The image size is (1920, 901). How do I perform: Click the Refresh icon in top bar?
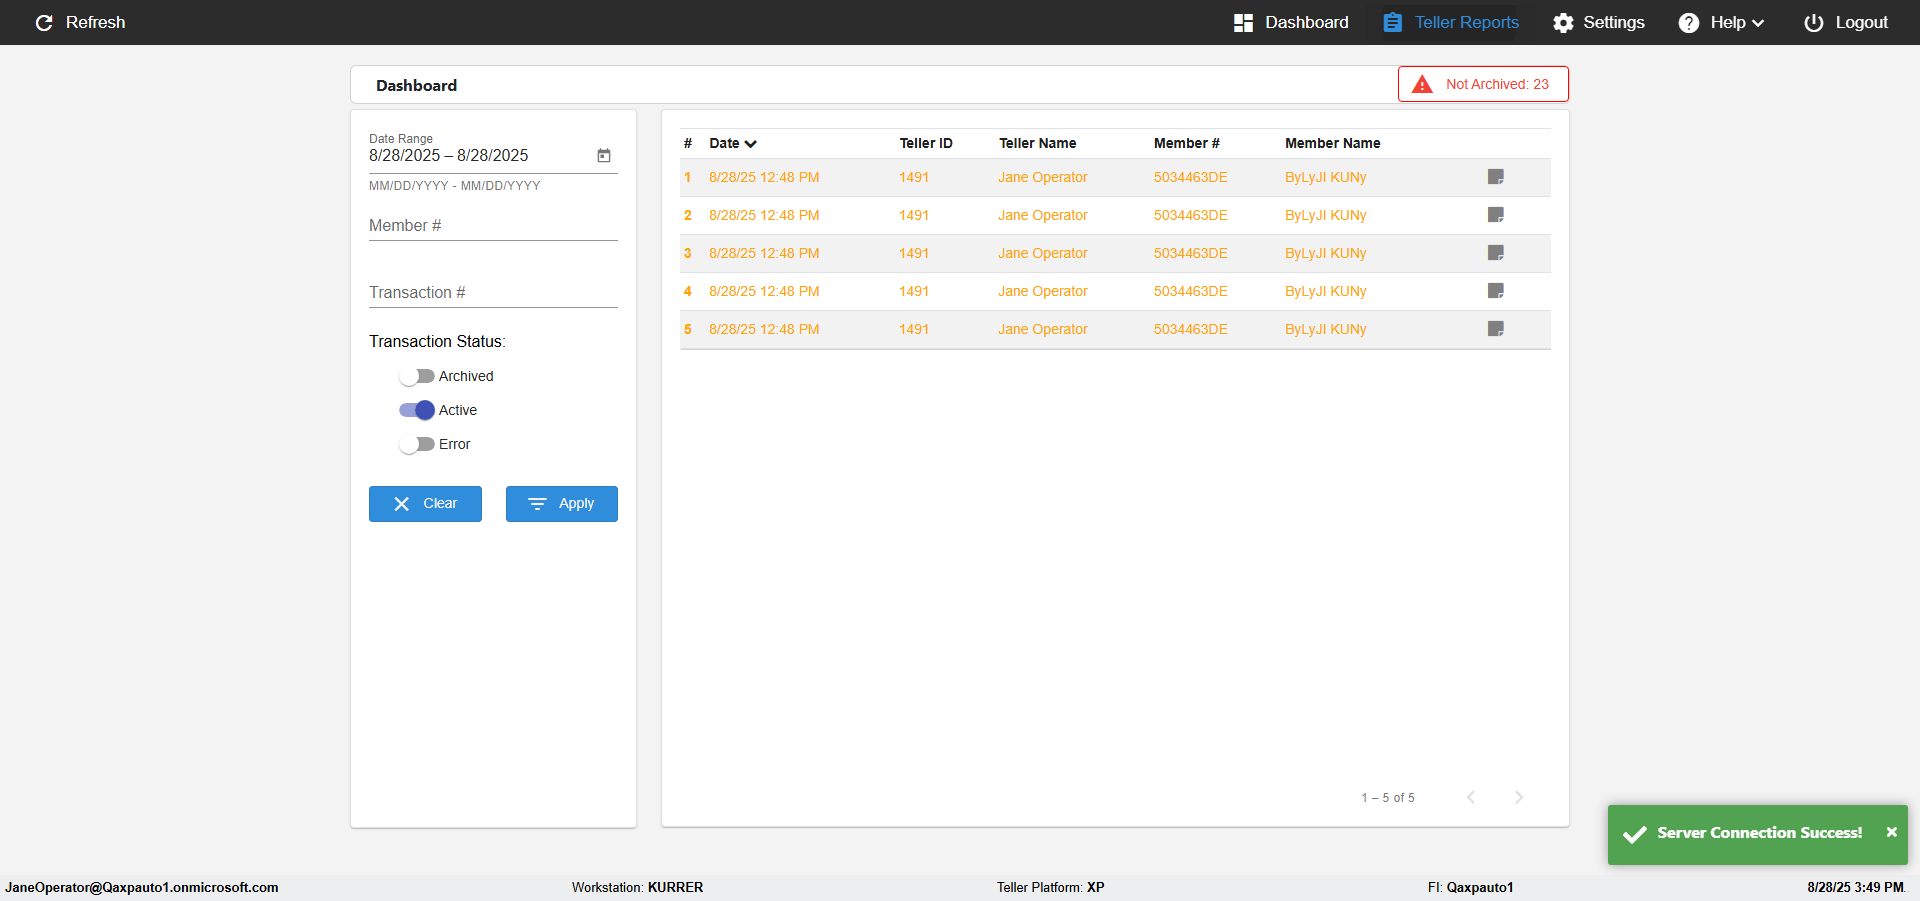[44, 23]
